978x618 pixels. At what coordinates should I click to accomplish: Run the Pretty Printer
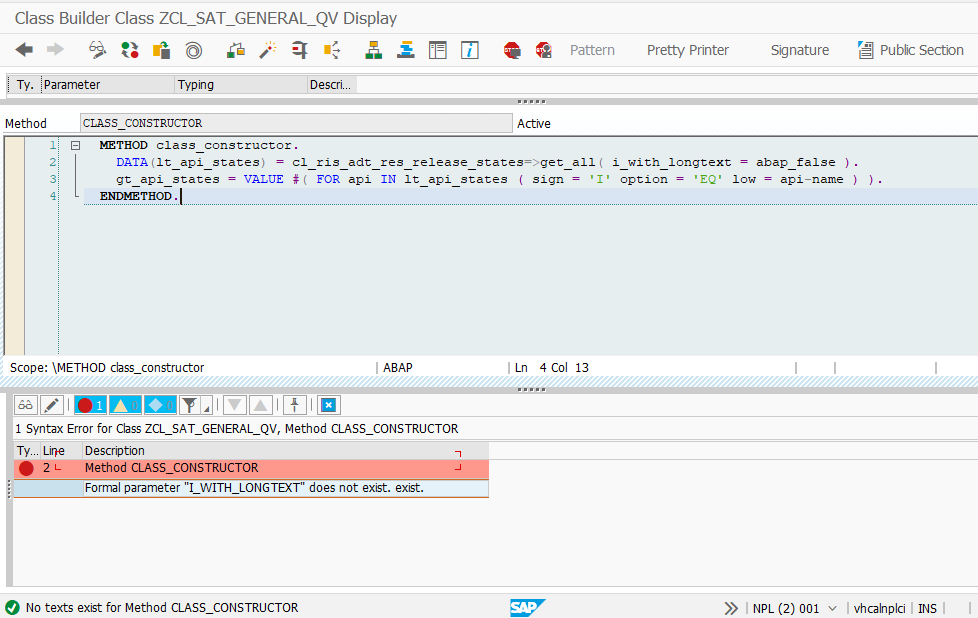coord(687,50)
